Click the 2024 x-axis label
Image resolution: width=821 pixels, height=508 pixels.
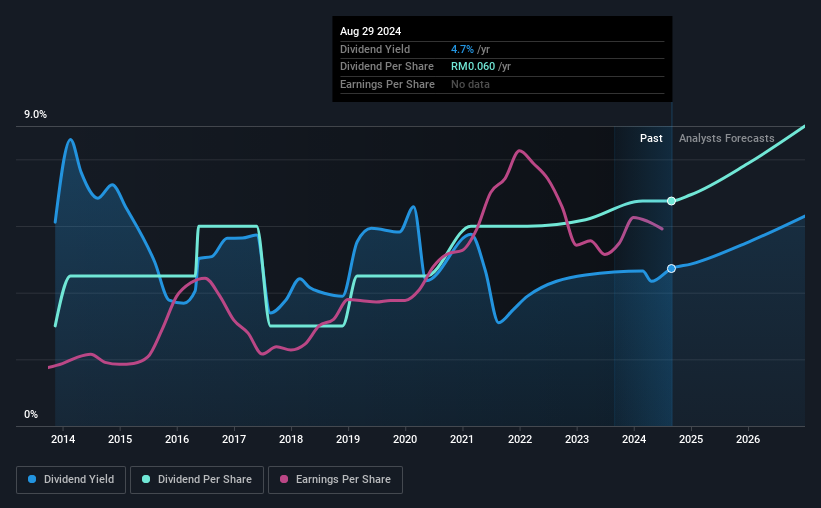pos(634,439)
